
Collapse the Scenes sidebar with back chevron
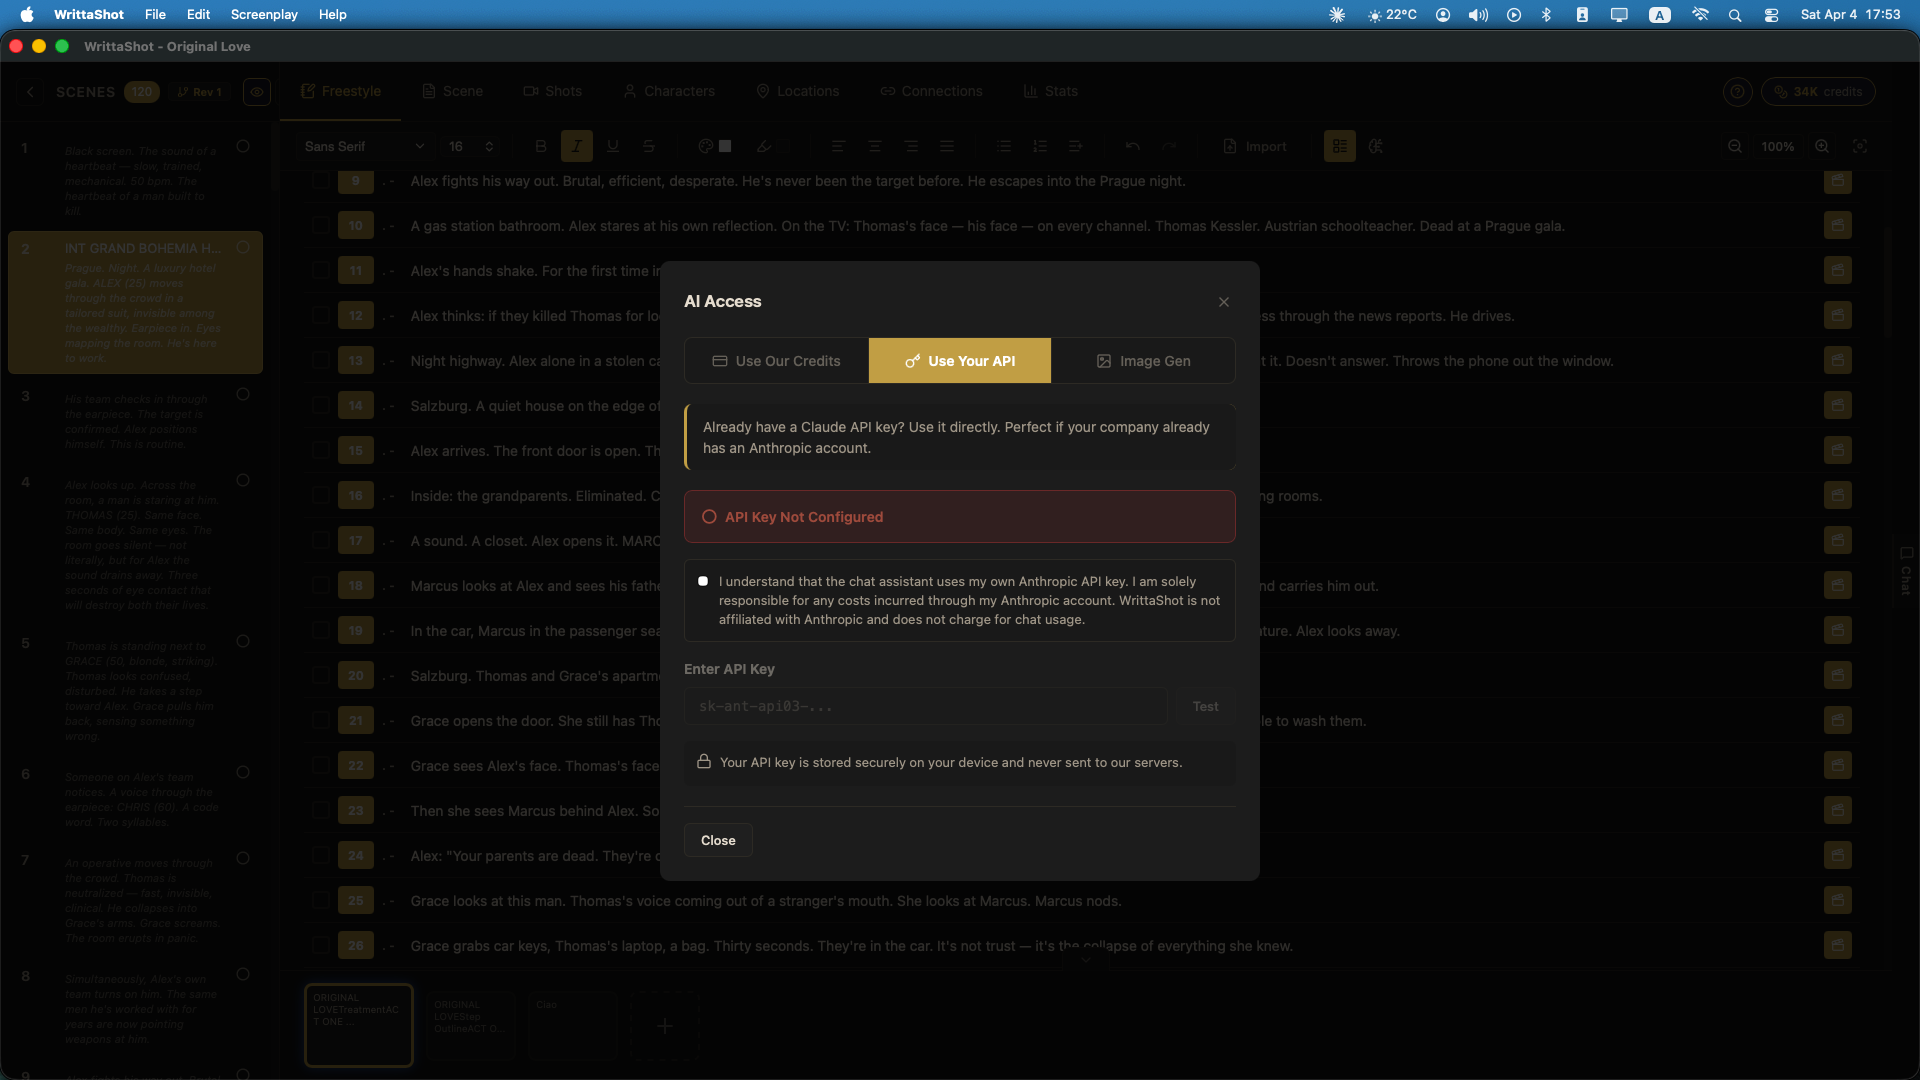click(x=31, y=91)
